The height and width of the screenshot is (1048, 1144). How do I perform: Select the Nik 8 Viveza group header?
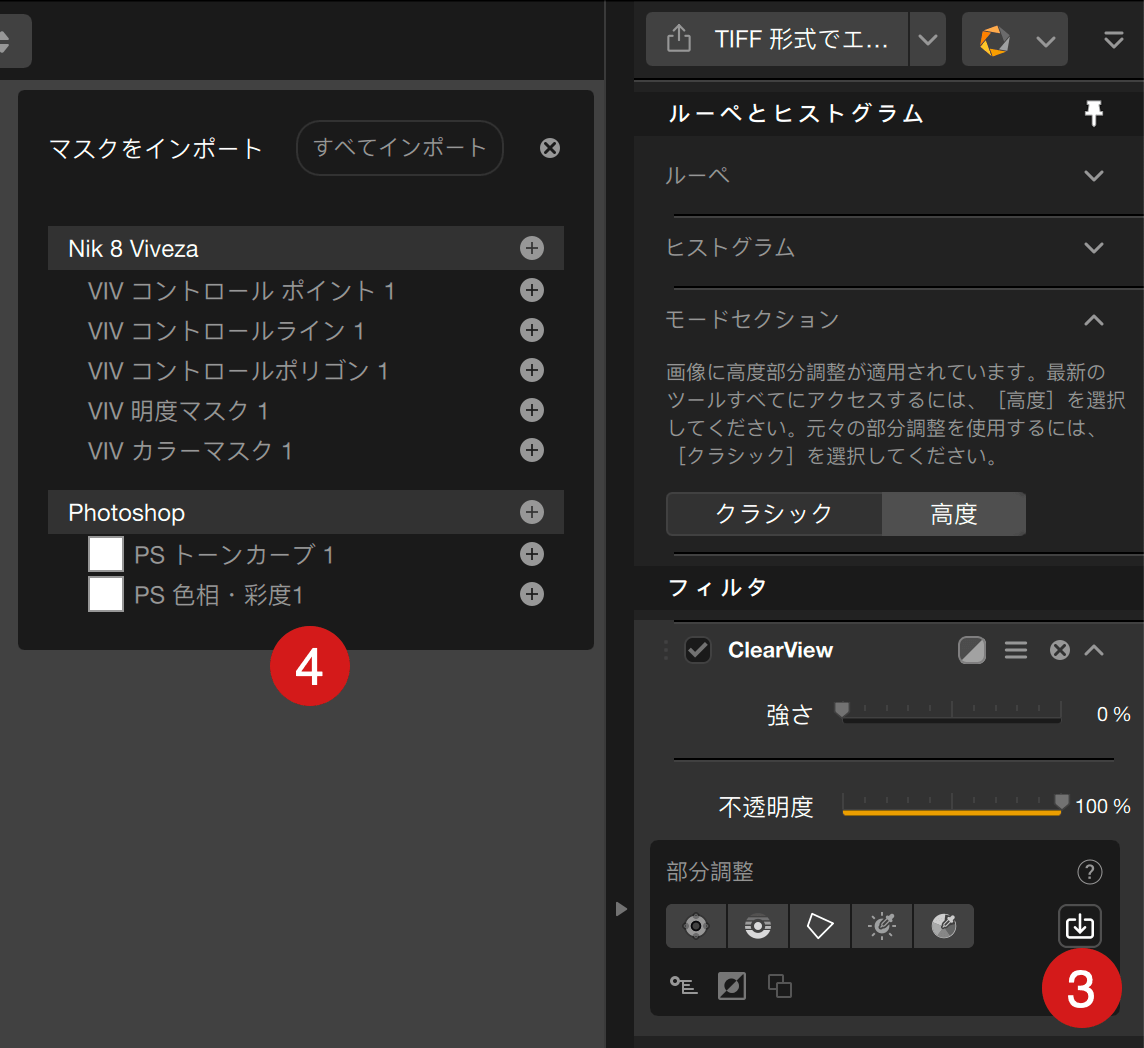click(x=306, y=248)
